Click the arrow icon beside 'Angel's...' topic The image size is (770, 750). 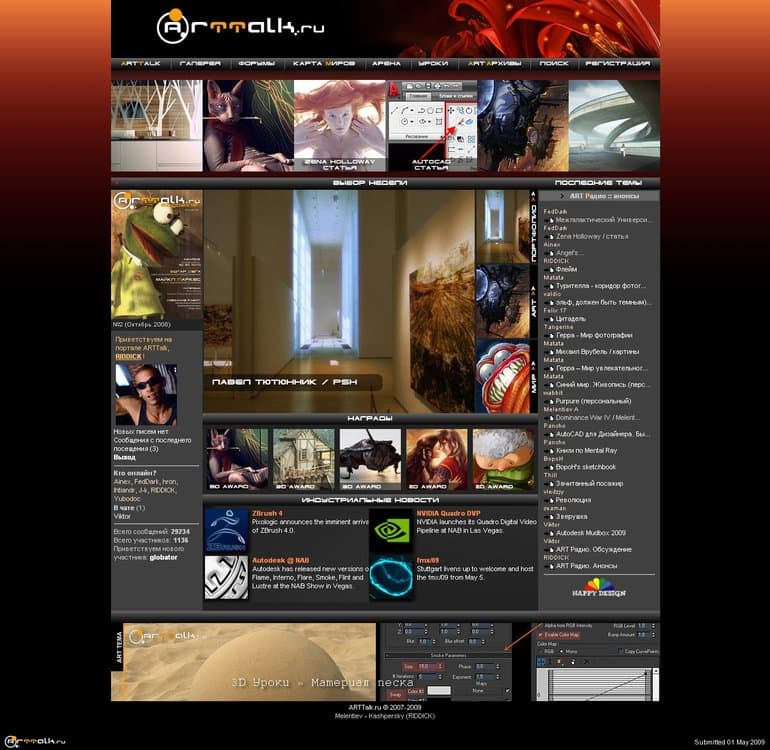550,253
